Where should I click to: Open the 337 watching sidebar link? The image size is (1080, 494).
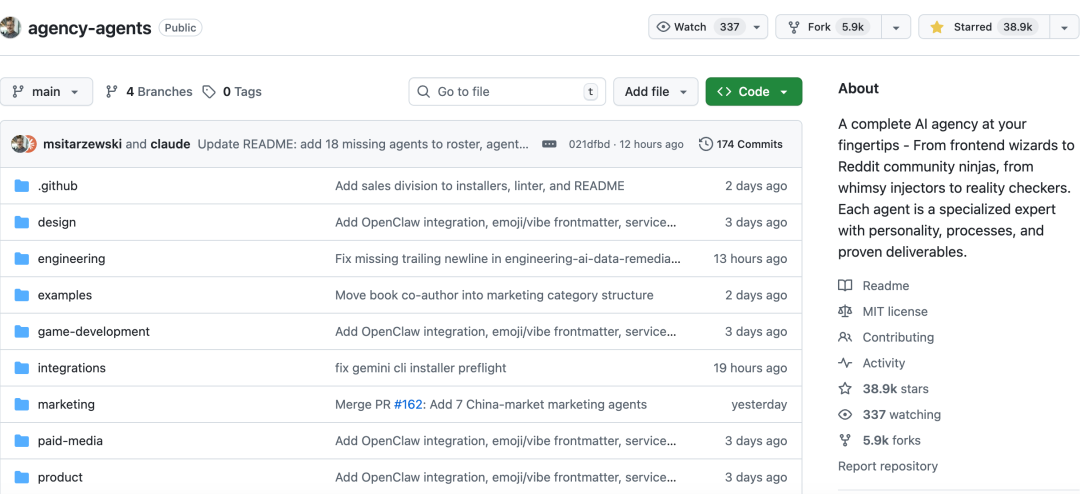pyautogui.click(x=889, y=415)
